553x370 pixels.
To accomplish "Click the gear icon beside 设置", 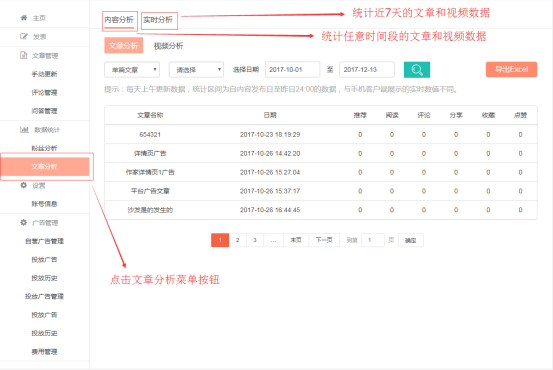I will [x=24, y=185].
